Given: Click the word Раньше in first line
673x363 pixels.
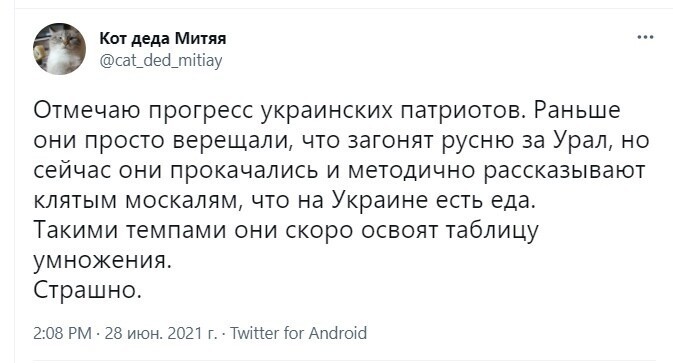Looking at the screenshot, I should coord(577,110).
